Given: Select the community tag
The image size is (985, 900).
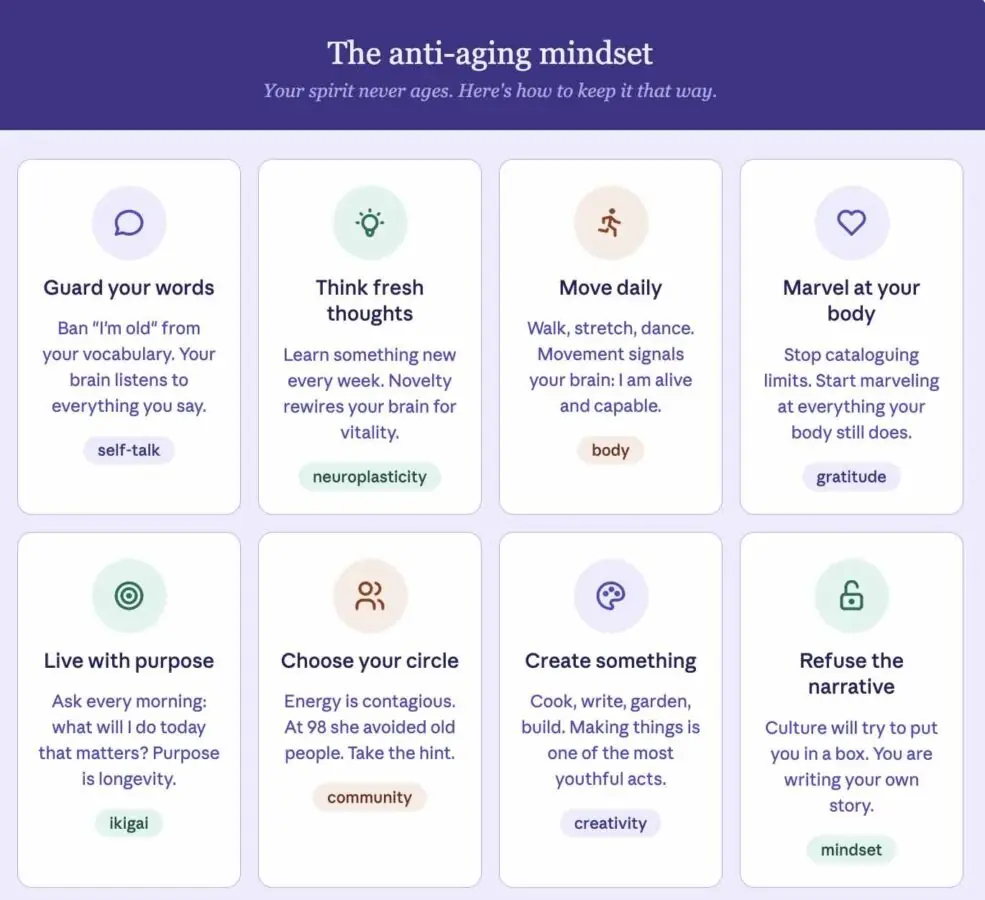Looking at the screenshot, I should pyautogui.click(x=370, y=798).
